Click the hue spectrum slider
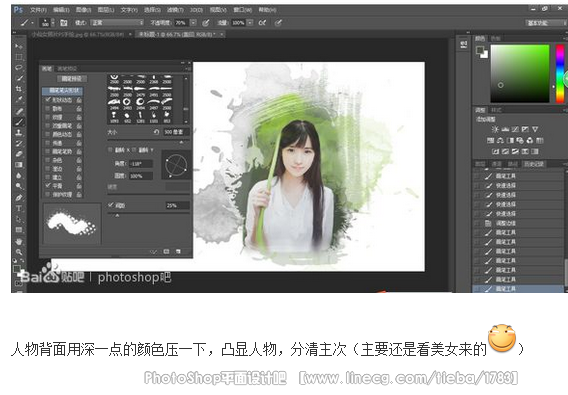 560,74
